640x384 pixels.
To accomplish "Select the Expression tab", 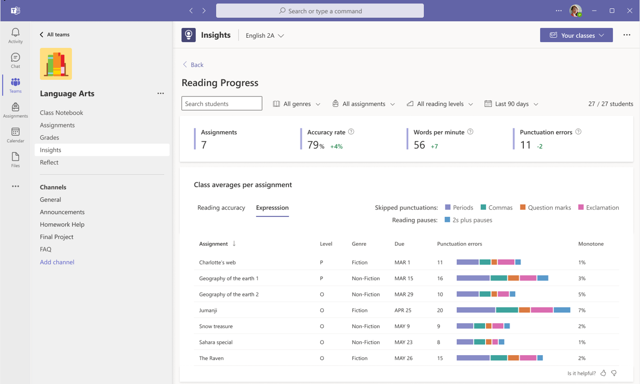I will coord(272,208).
